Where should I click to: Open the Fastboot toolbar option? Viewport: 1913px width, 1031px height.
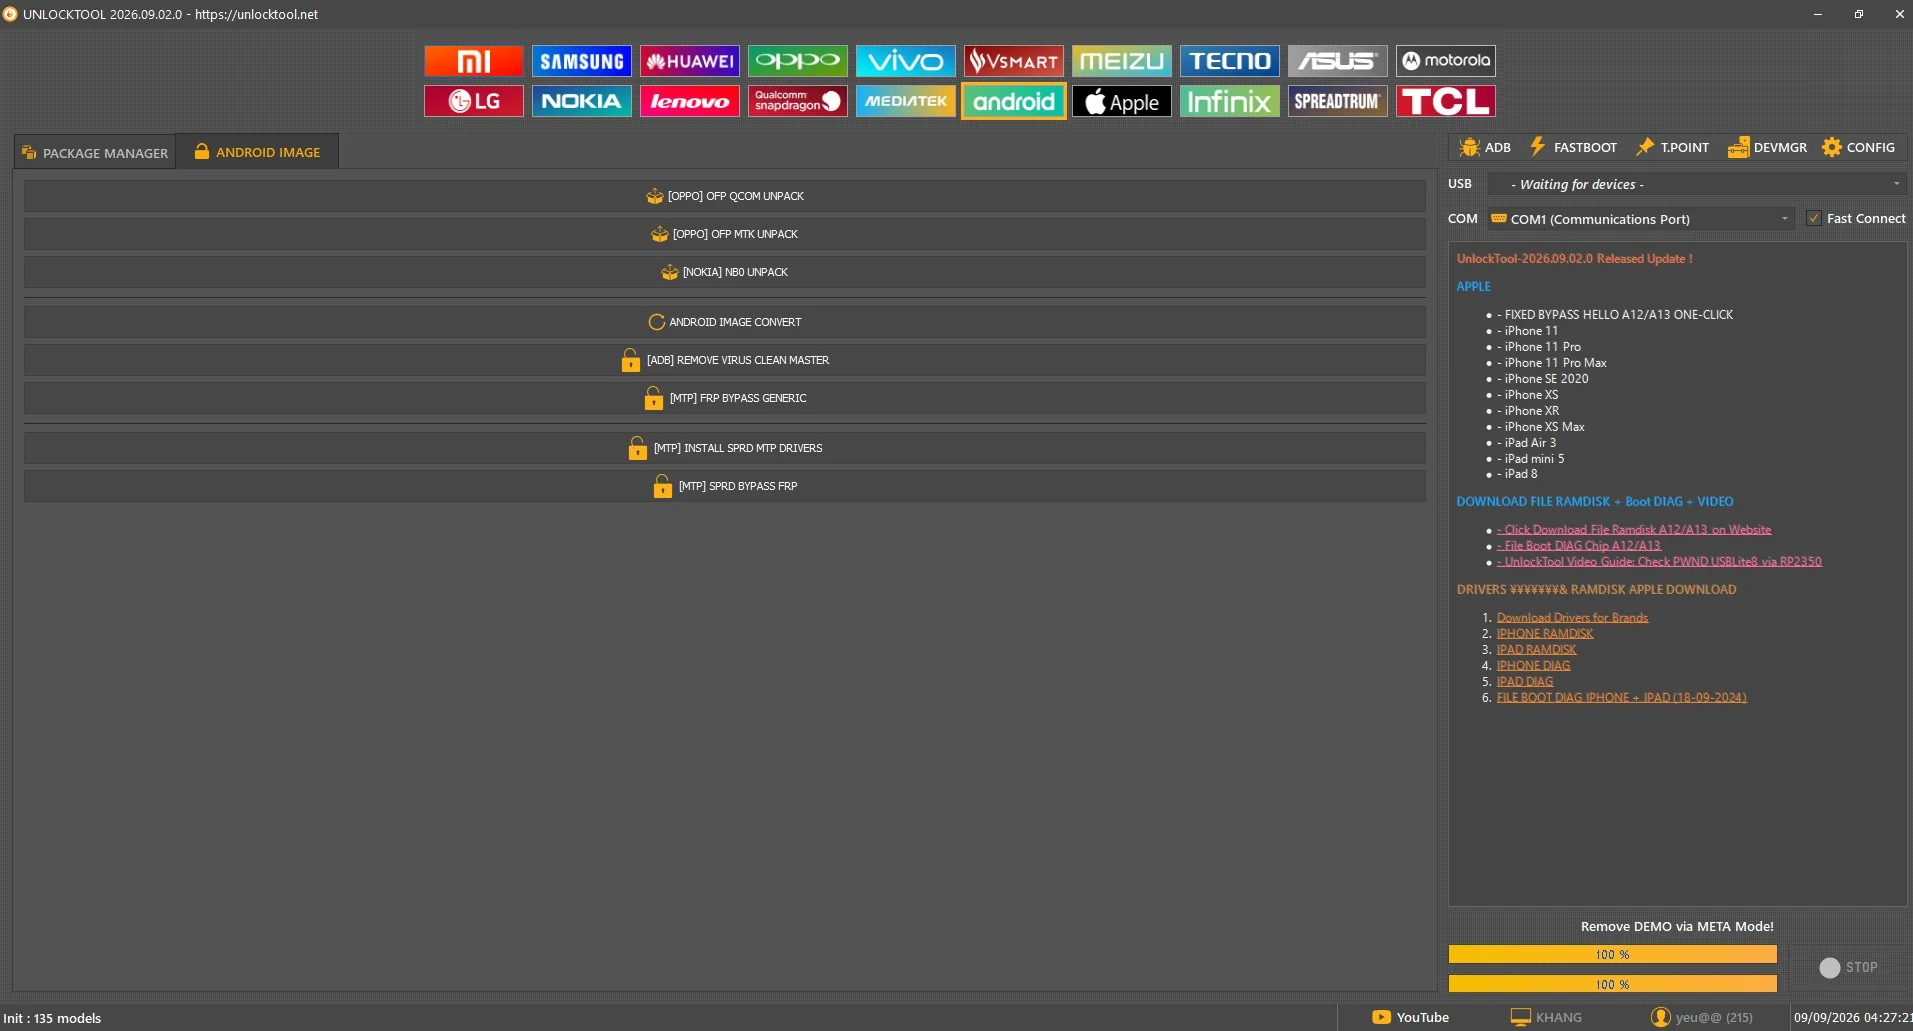click(x=1573, y=147)
